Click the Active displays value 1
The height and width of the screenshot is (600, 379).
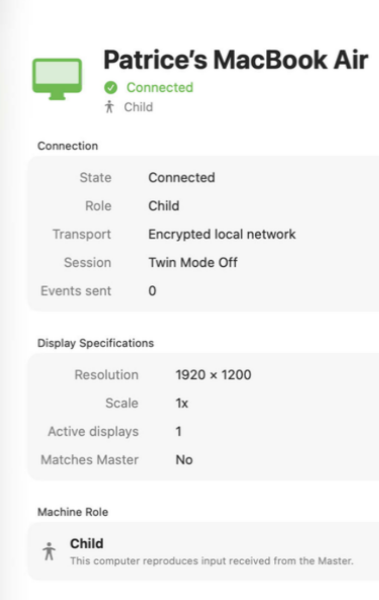click(178, 431)
